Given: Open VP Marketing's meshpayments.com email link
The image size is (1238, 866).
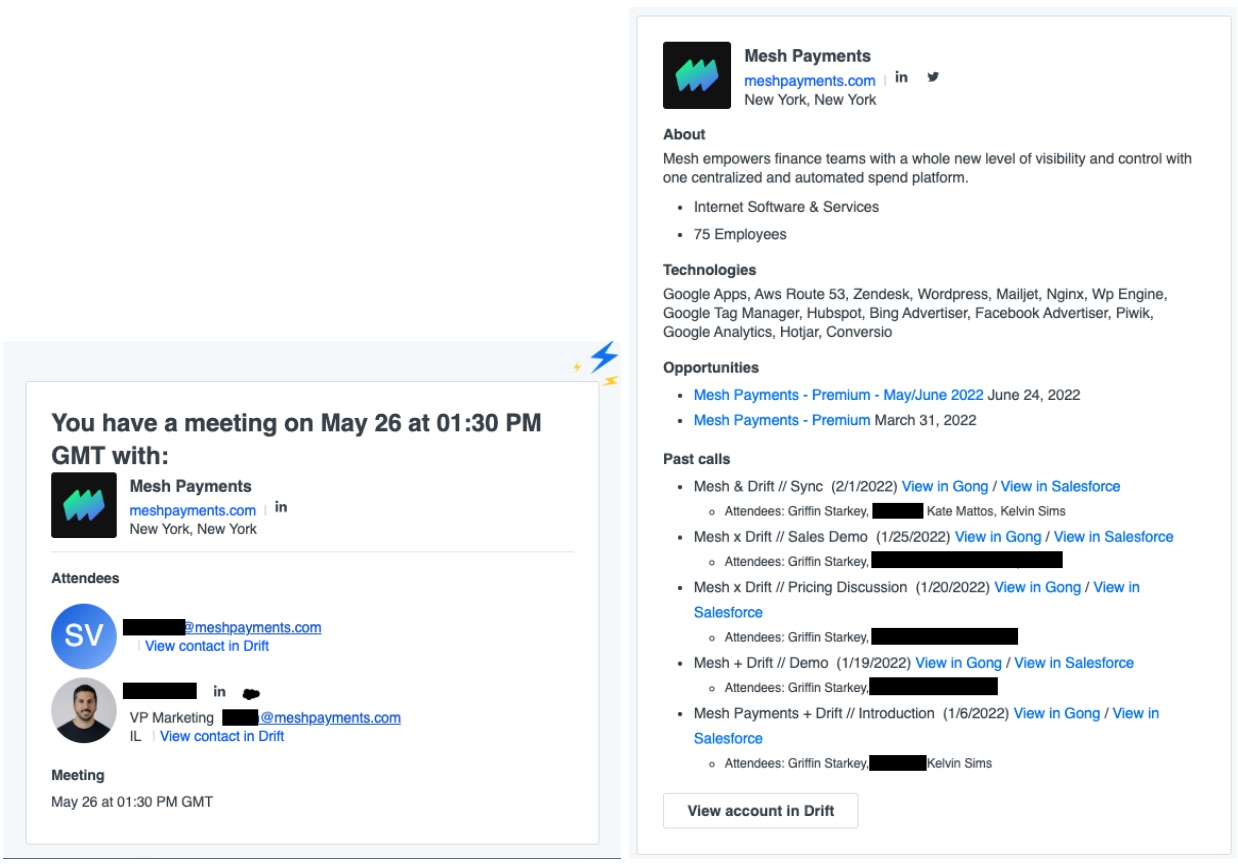Looking at the screenshot, I should coord(331,718).
